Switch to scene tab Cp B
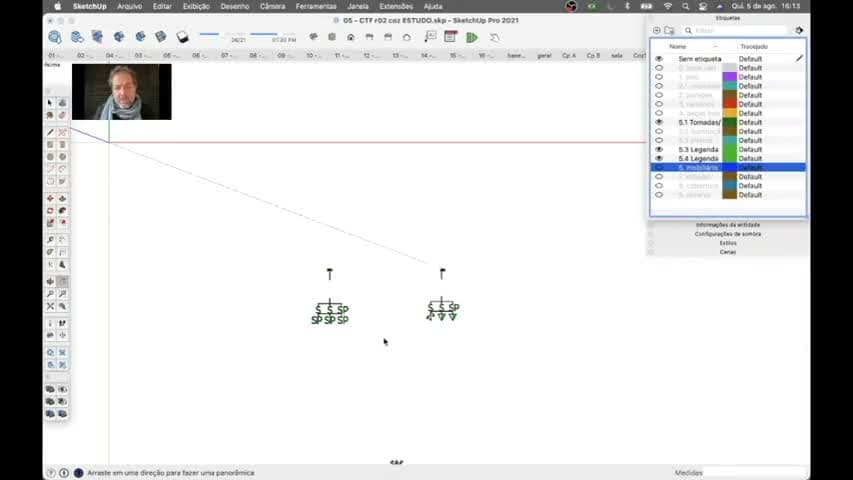 [593, 56]
